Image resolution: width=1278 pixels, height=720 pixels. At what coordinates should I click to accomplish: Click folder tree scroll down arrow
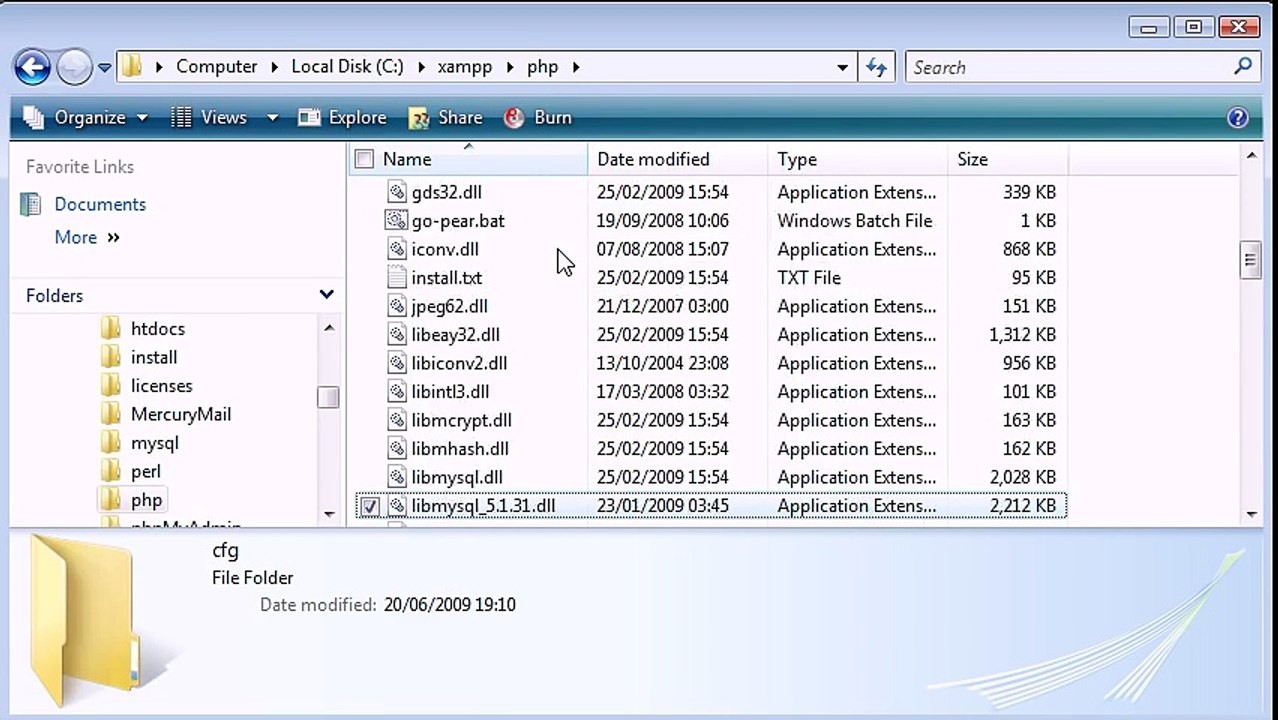(x=329, y=514)
